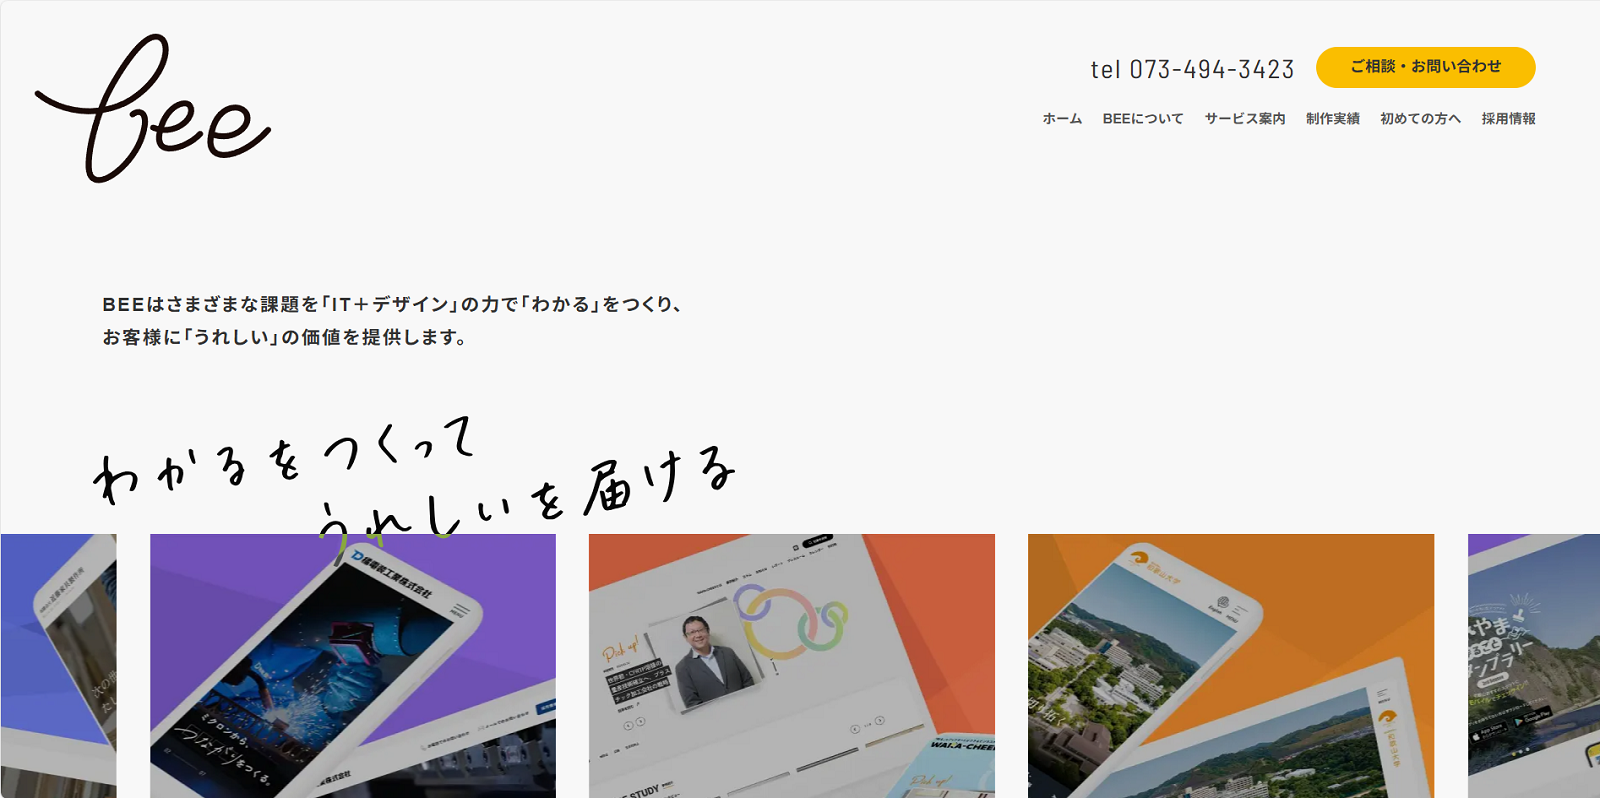This screenshot has width=1600, height=798.
Task: Click the man's portrait photo in red thumbnail
Action: click(711, 660)
